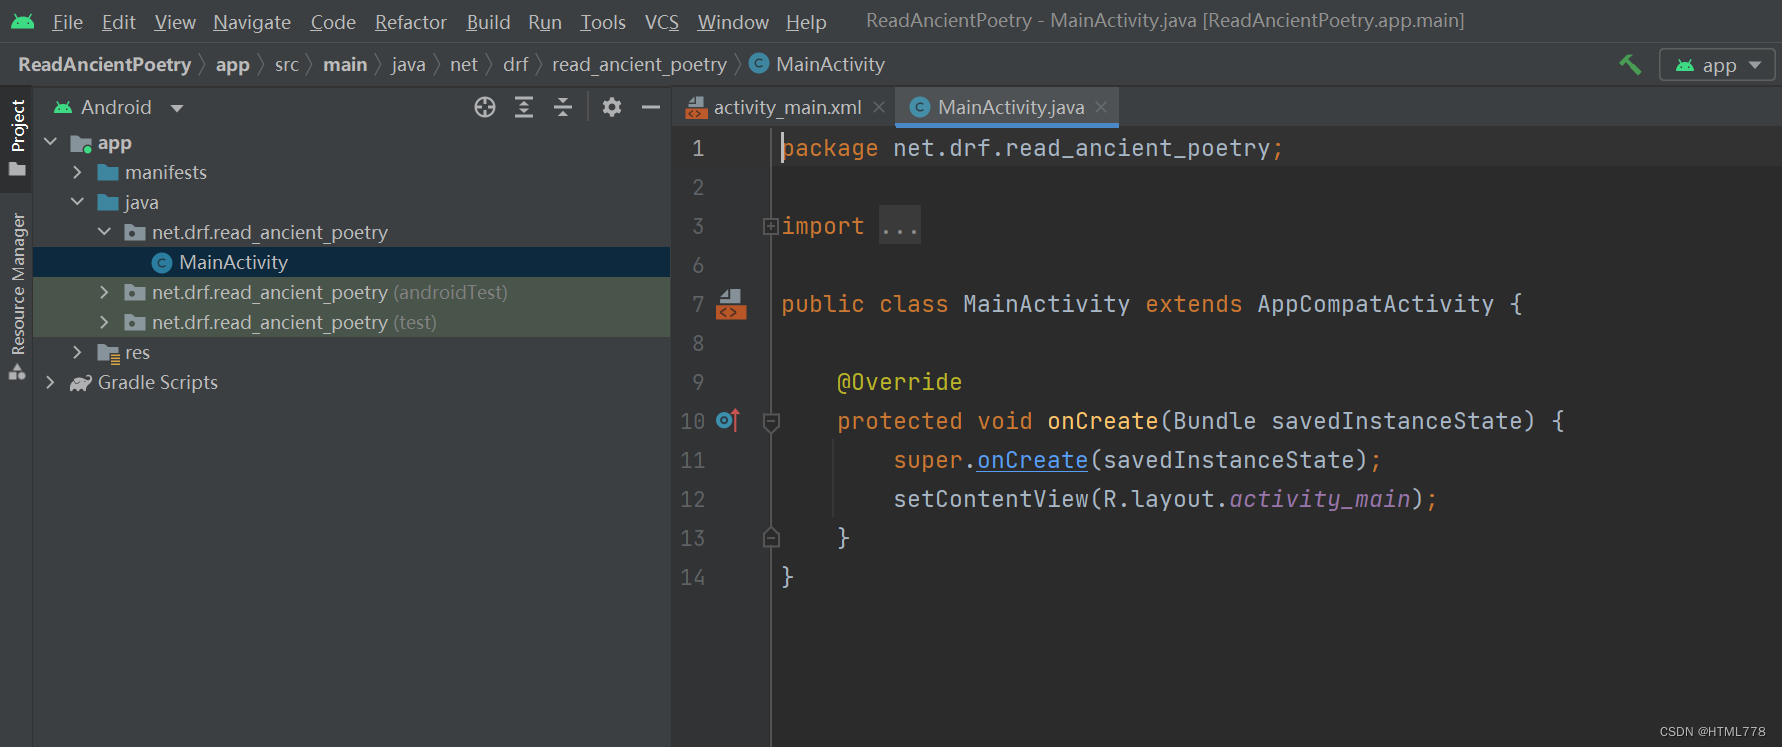Click main breadcrumb in navigation bar
The height and width of the screenshot is (747, 1782).
[x=345, y=64]
